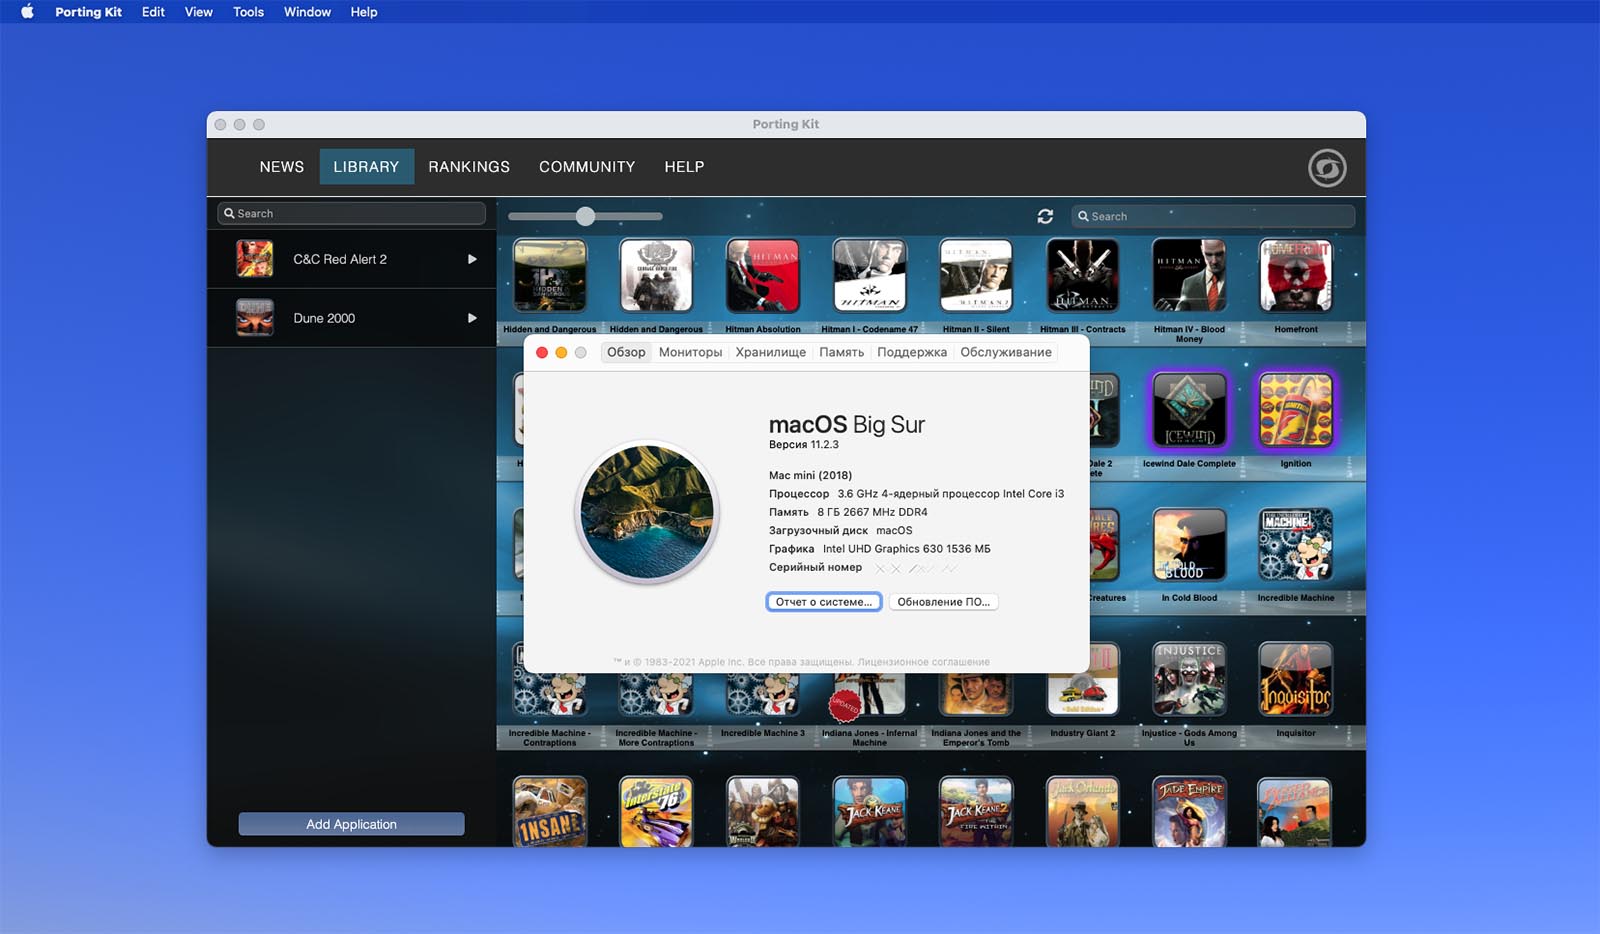
Task: Open the Apple menu
Action: tap(27, 12)
